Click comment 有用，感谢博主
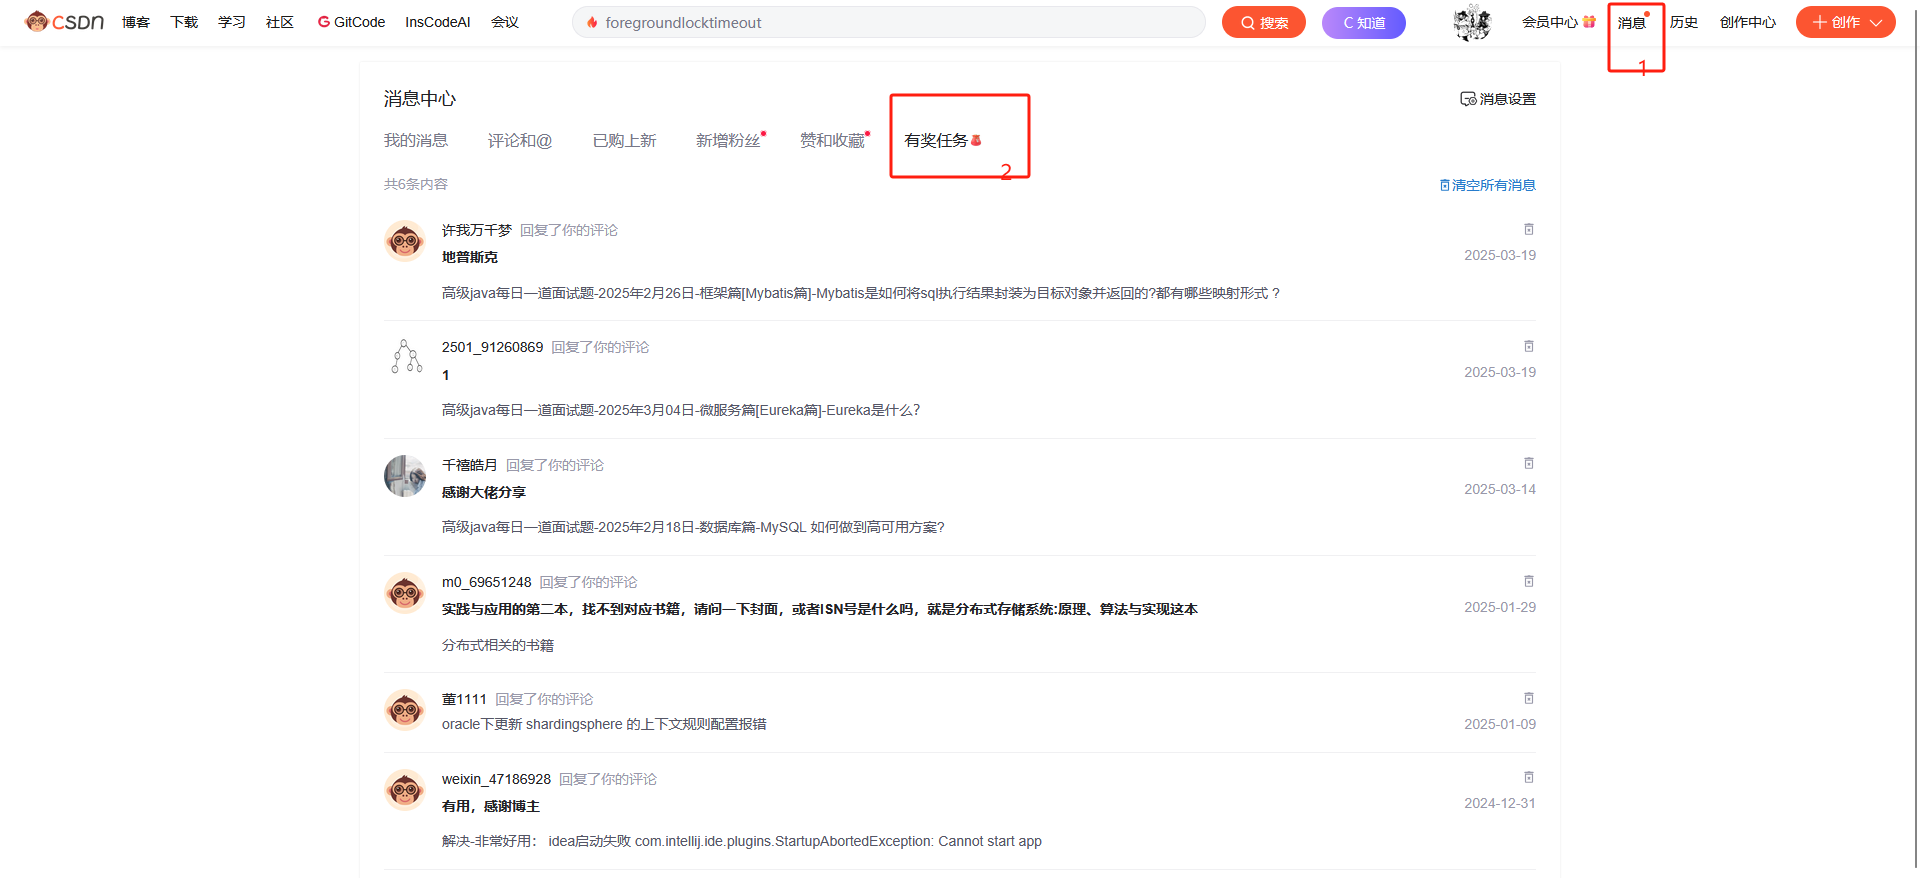 [x=491, y=806]
